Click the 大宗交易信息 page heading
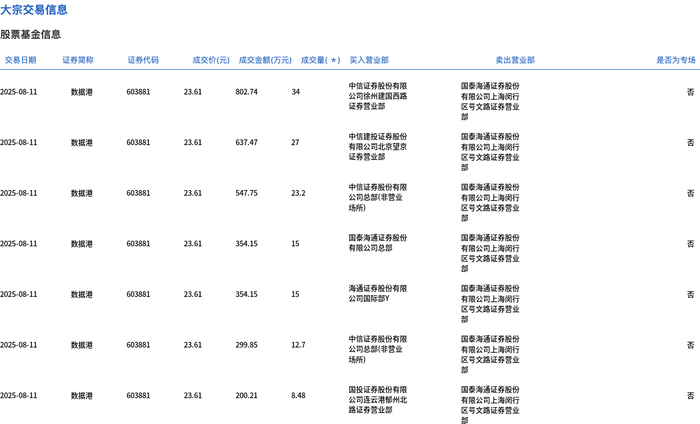The image size is (700, 424). coord(34,9)
